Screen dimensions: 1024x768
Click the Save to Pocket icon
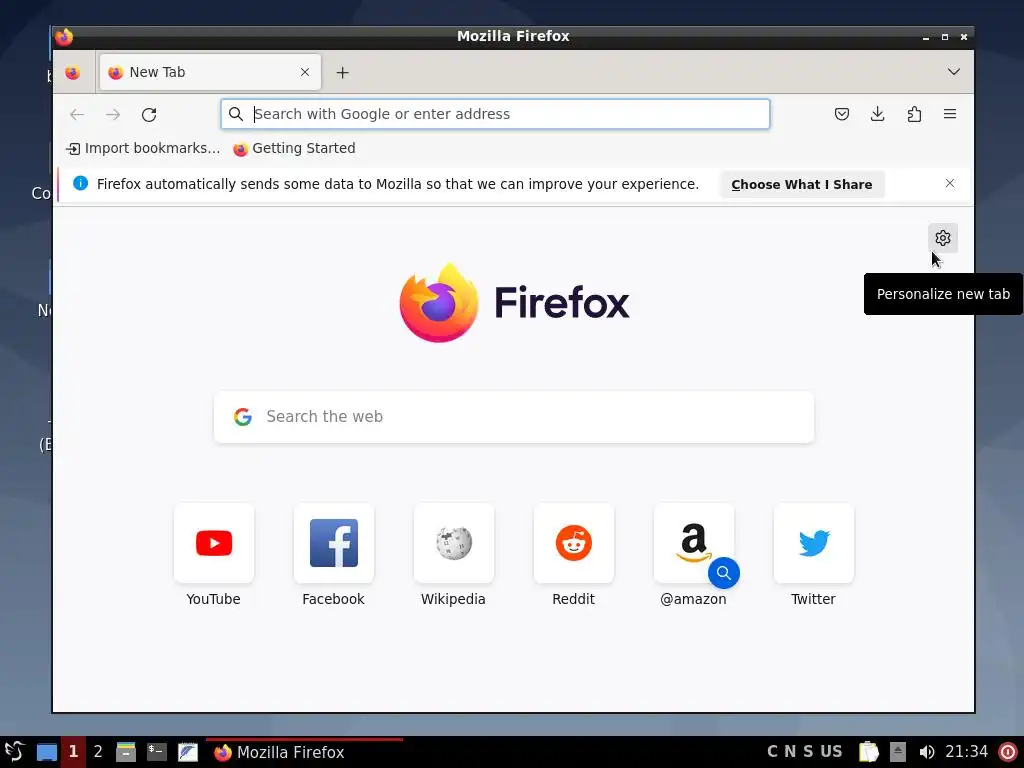pos(842,114)
